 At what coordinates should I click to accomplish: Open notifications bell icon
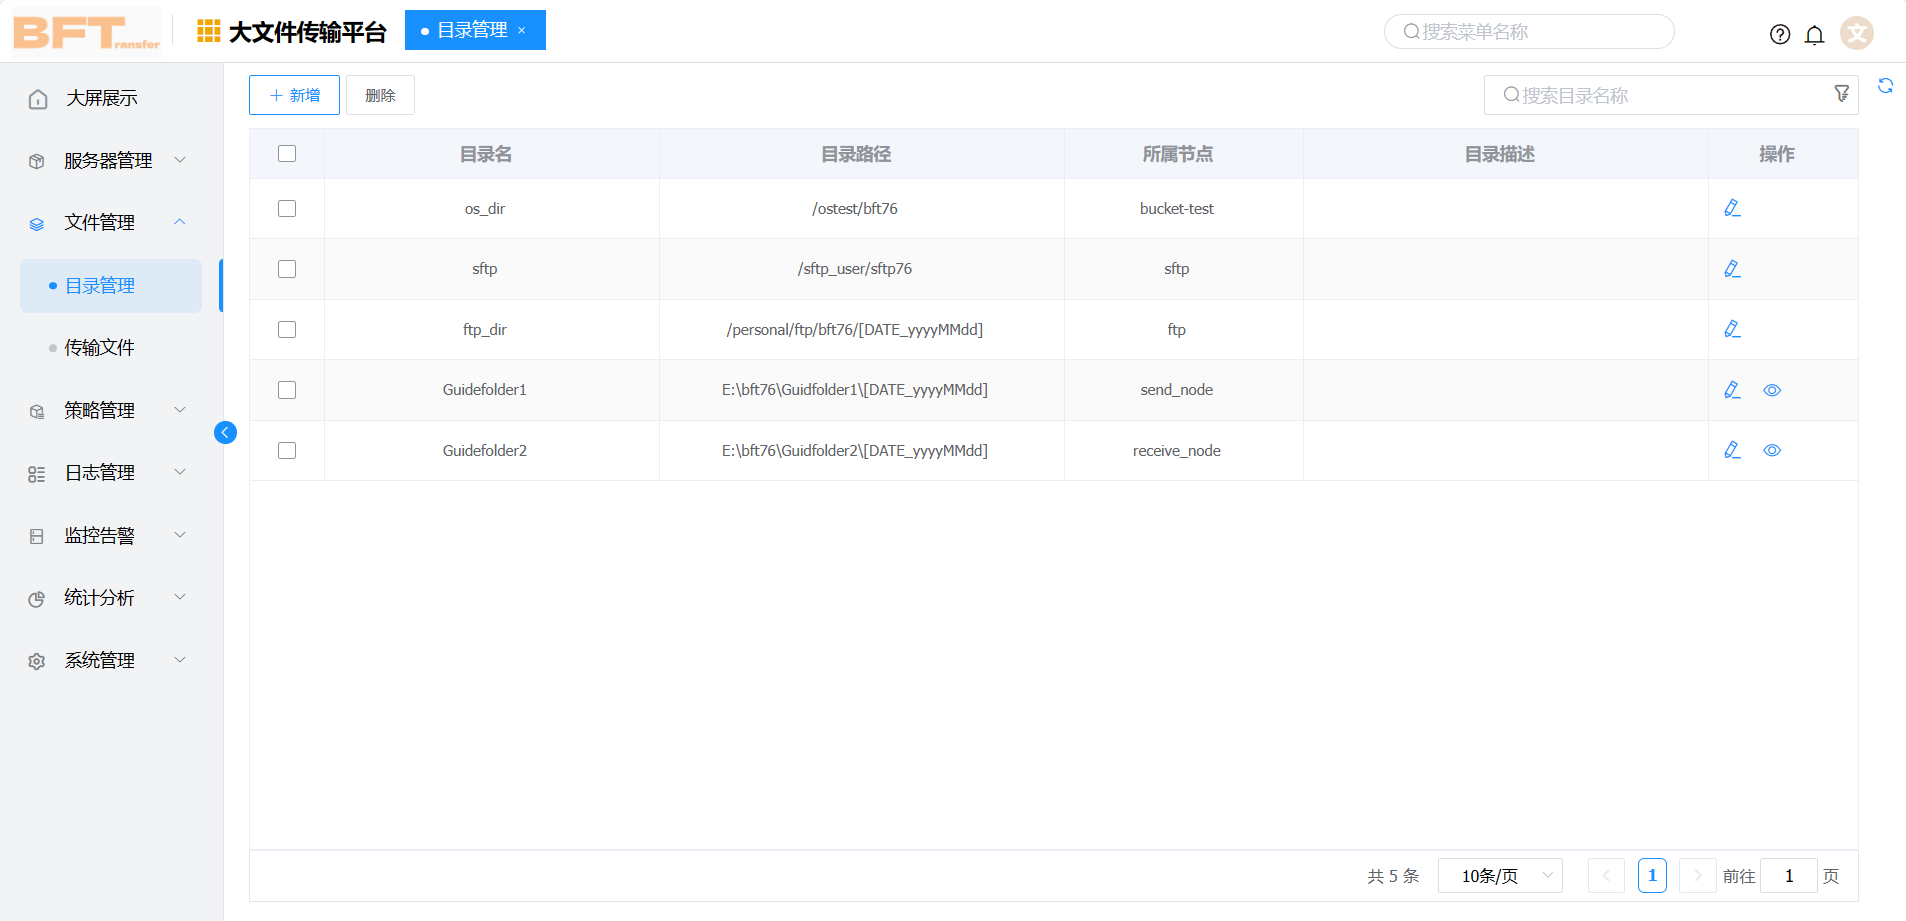(1814, 35)
